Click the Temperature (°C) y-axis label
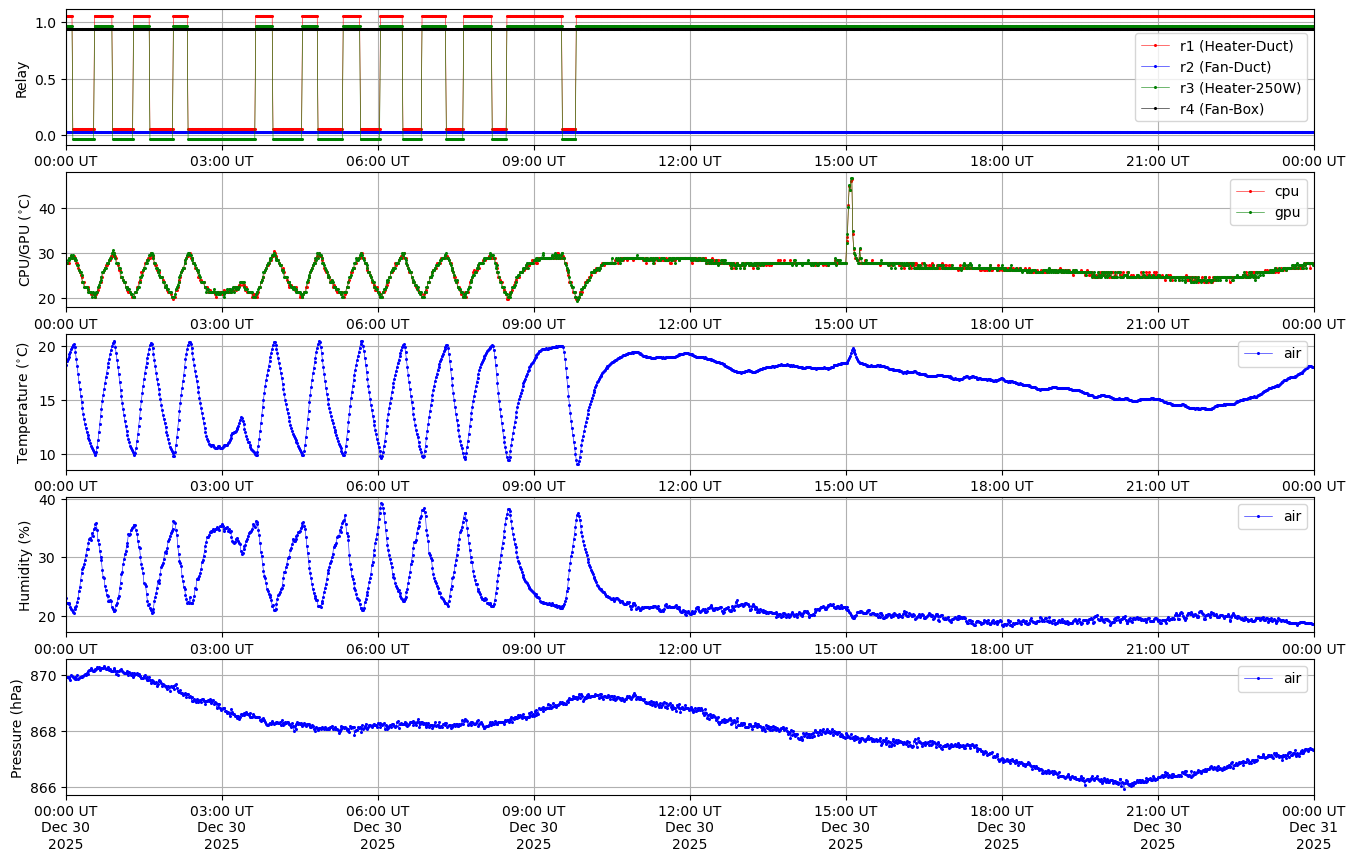The height and width of the screenshot is (861, 1355). click(22, 402)
